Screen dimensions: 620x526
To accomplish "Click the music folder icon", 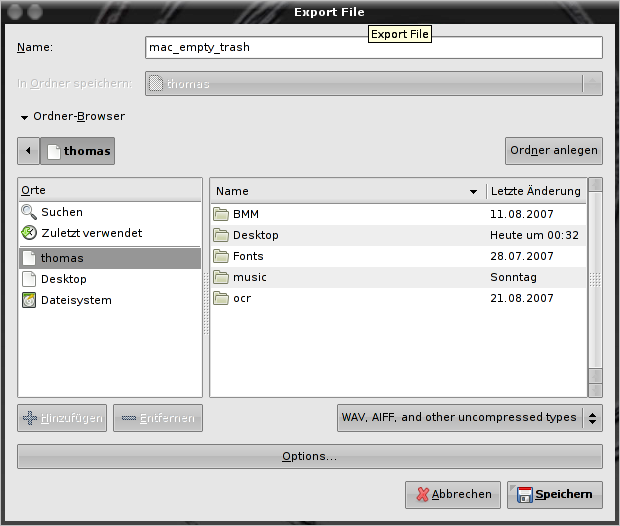I will 221,277.
